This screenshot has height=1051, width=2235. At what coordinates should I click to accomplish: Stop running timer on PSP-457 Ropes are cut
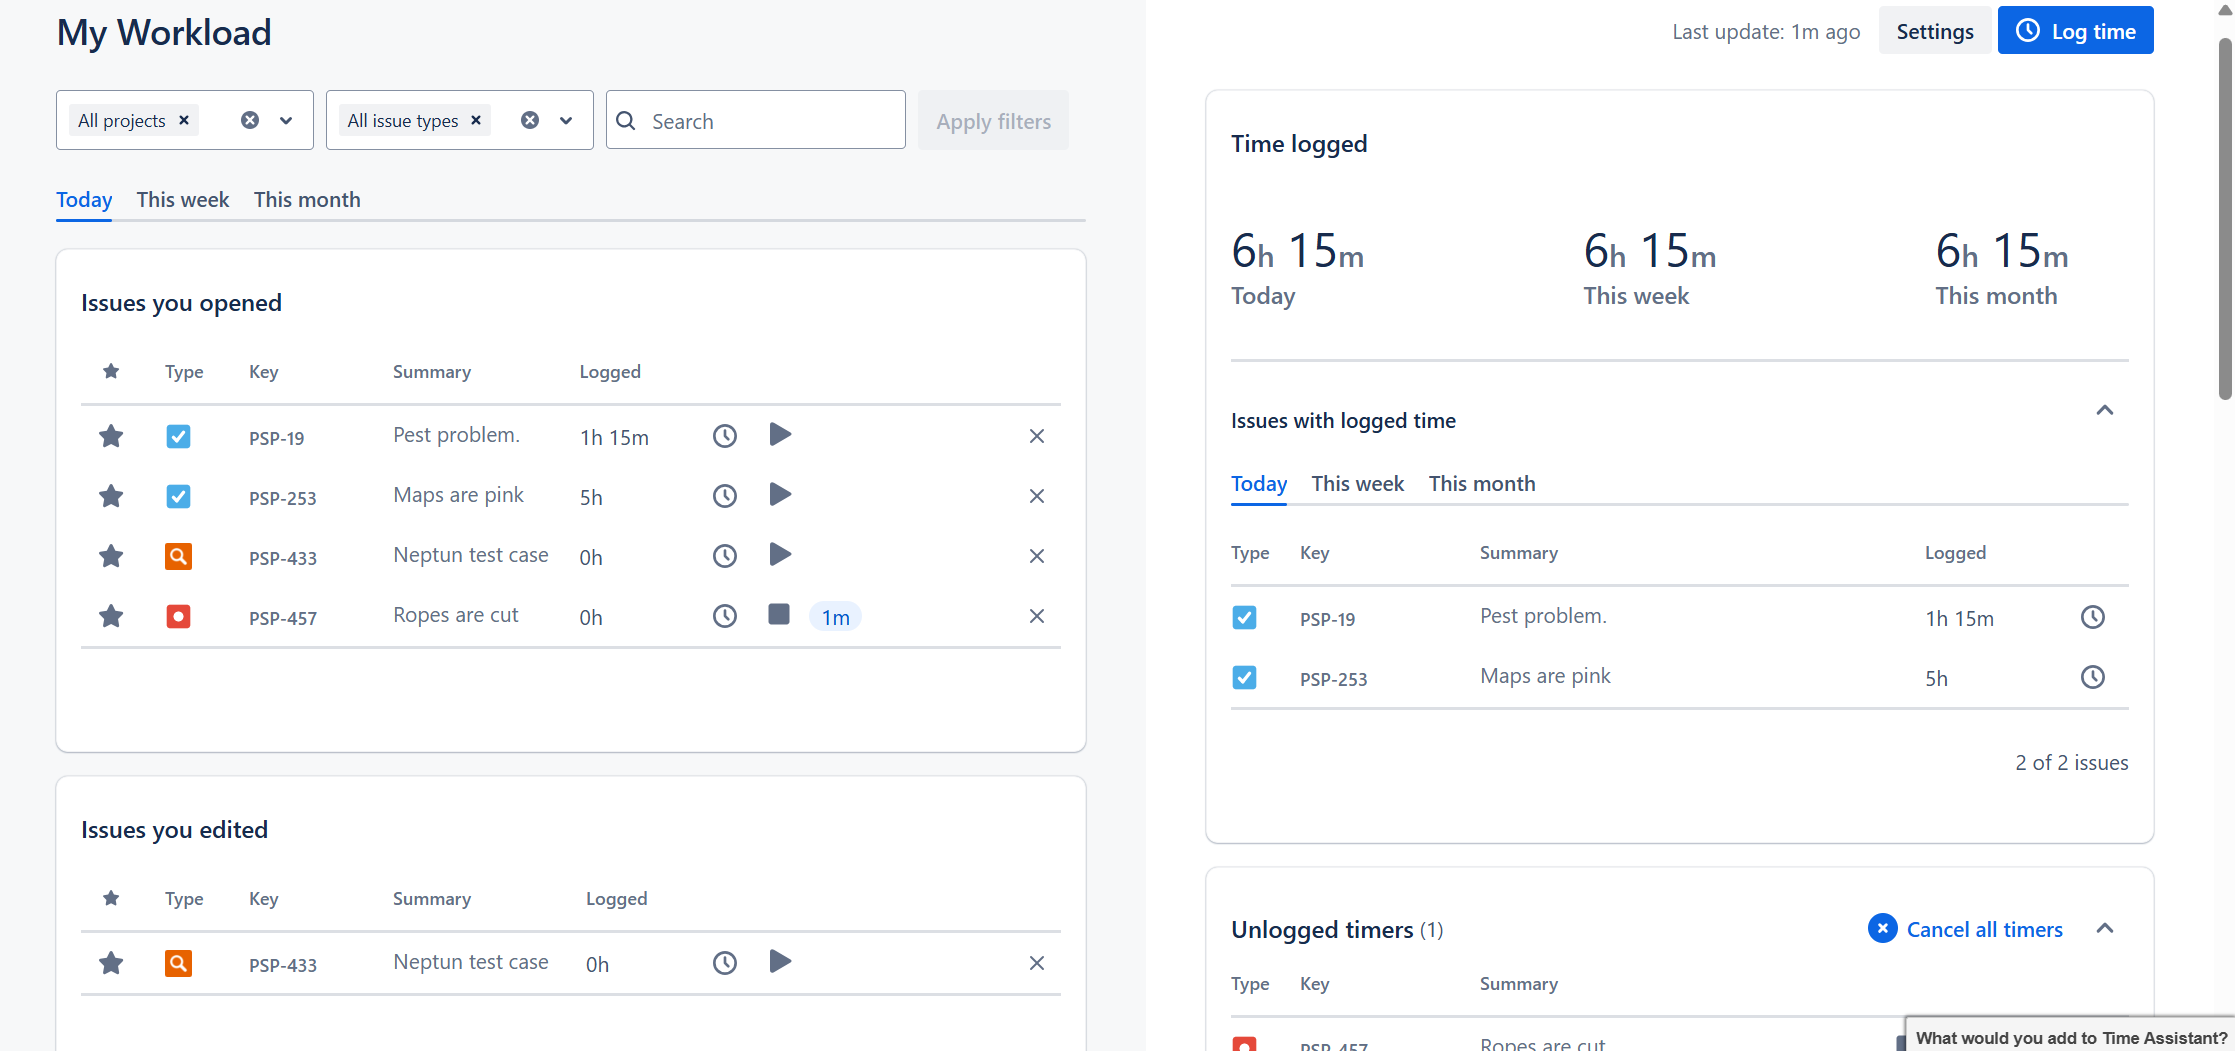(779, 615)
